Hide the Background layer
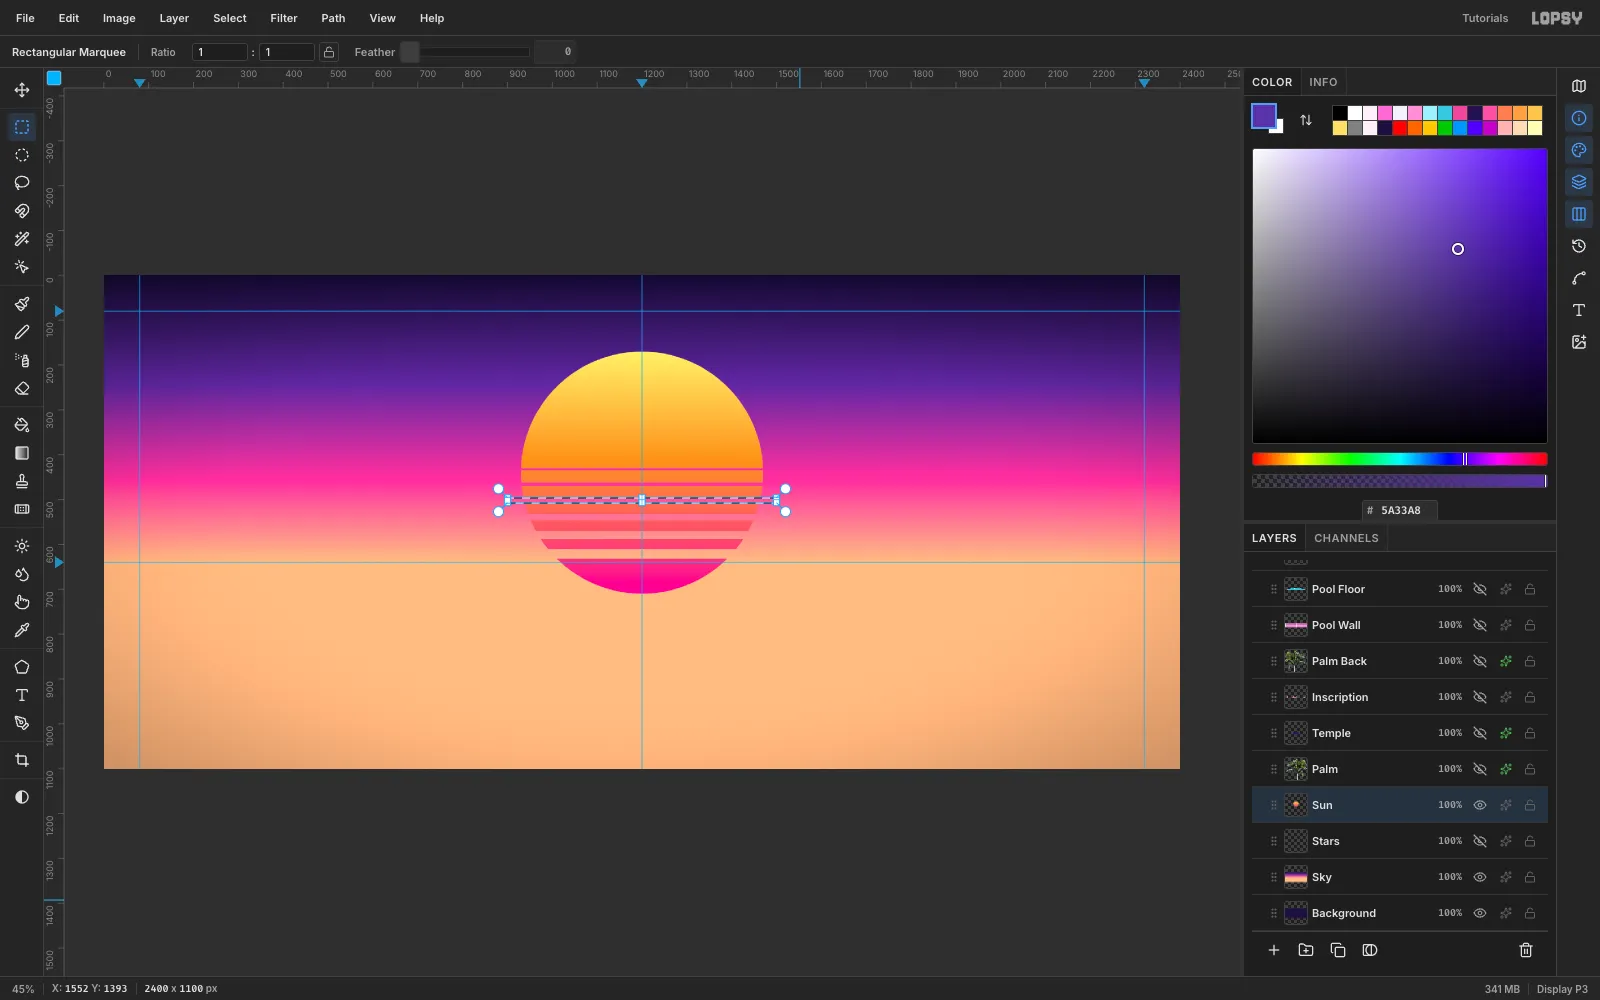The width and height of the screenshot is (1600, 1000). [x=1480, y=913]
